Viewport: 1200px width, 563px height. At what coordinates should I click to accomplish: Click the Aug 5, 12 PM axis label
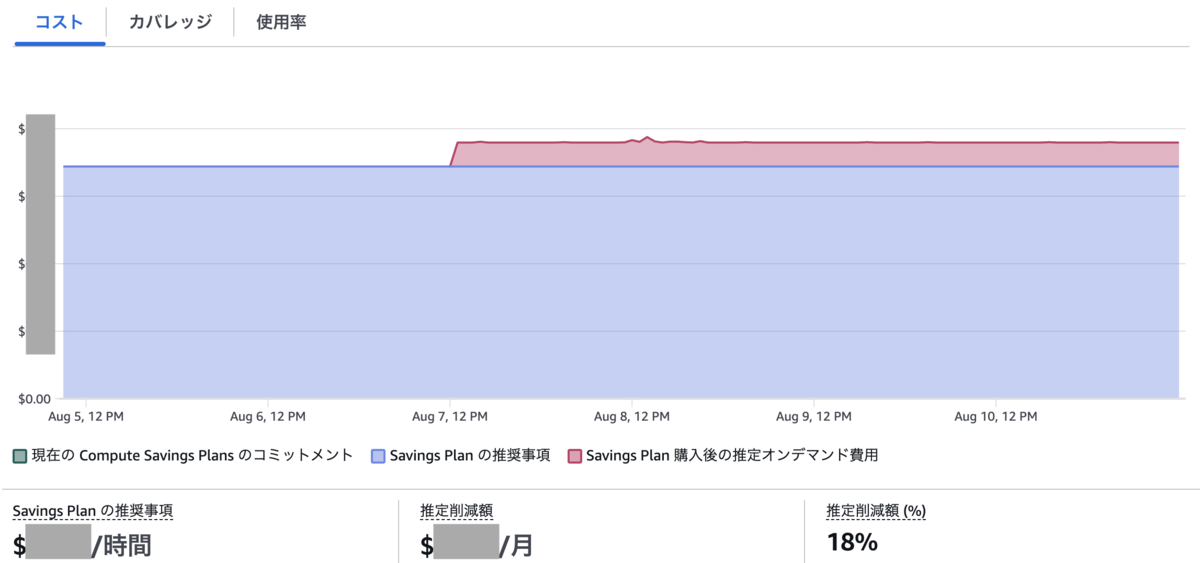coord(86,416)
